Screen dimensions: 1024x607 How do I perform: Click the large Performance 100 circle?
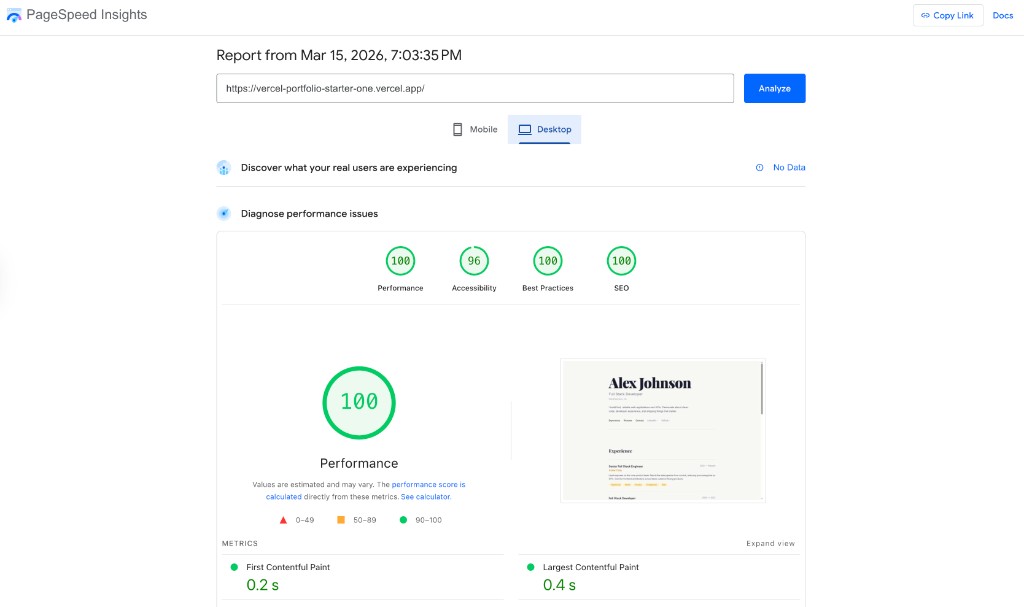[359, 402]
